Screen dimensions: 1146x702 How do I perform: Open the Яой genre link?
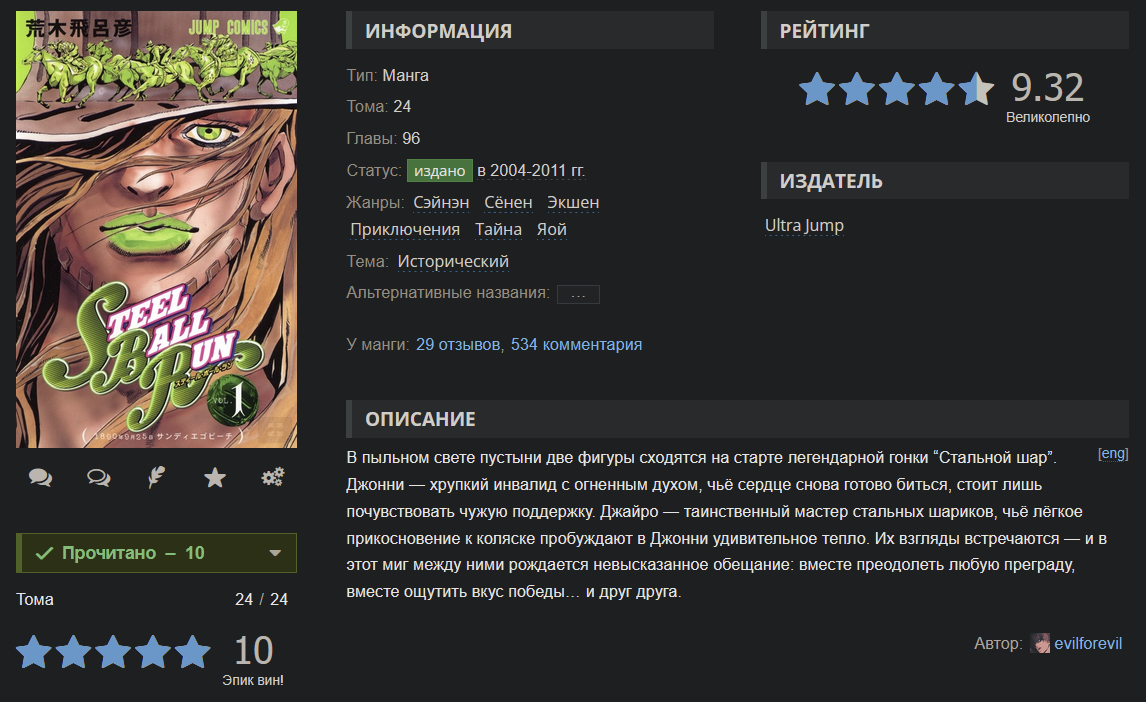(x=552, y=229)
